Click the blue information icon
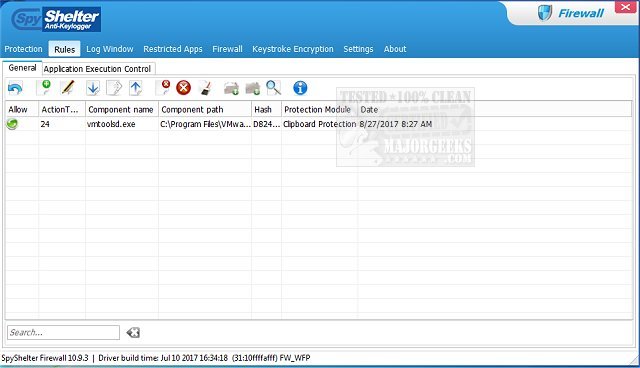 tap(300, 88)
